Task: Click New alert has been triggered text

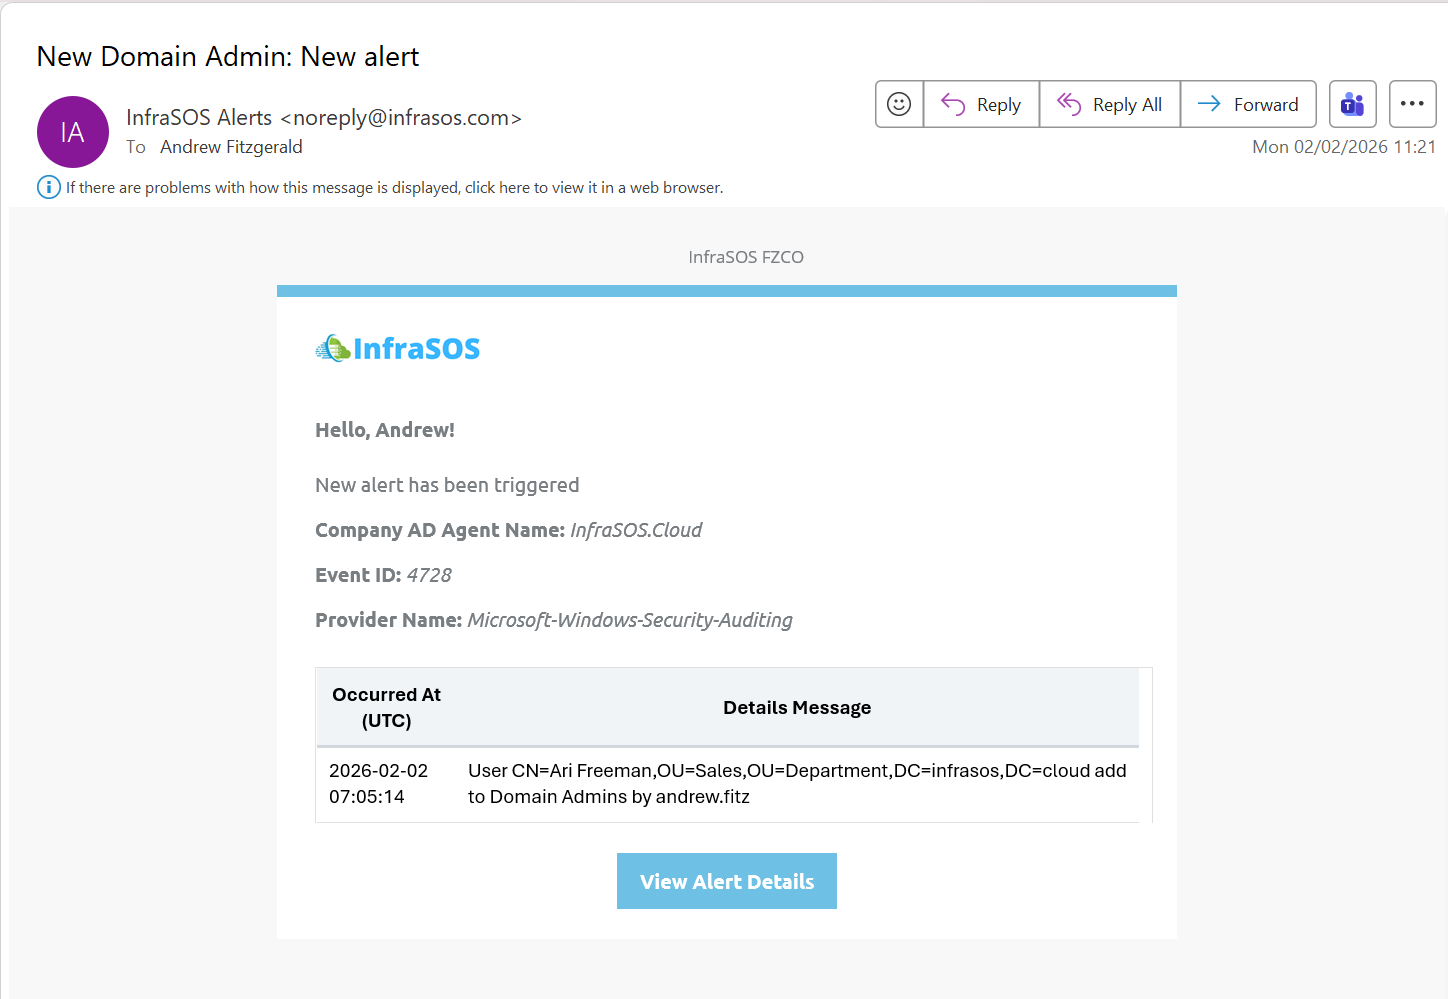Action: [447, 485]
